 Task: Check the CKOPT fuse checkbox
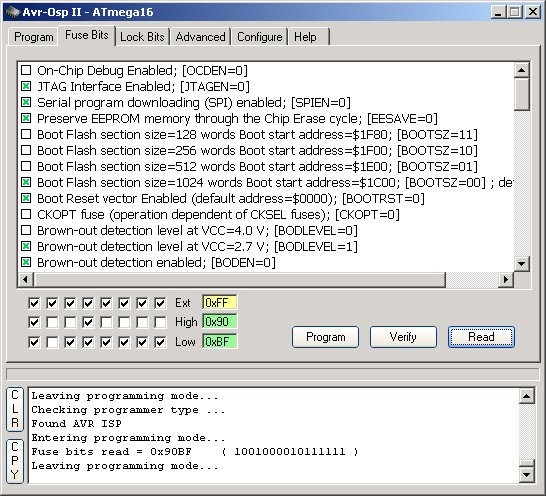click(x=26, y=215)
